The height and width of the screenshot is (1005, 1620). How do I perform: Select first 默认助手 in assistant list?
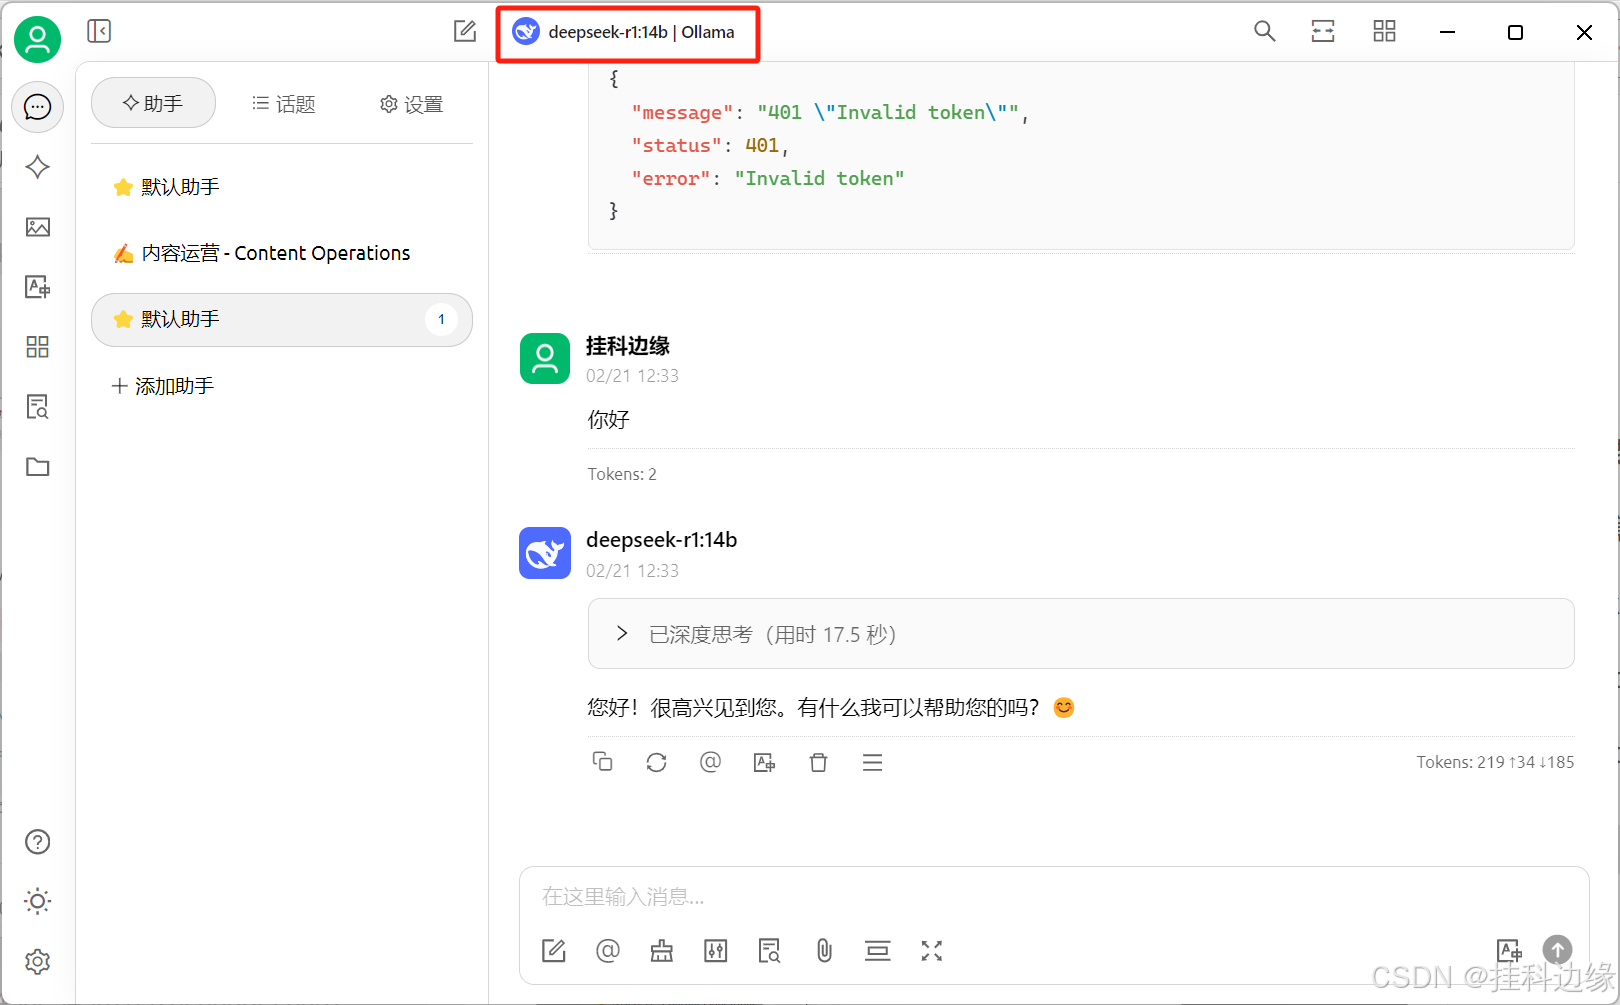(281, 187)
